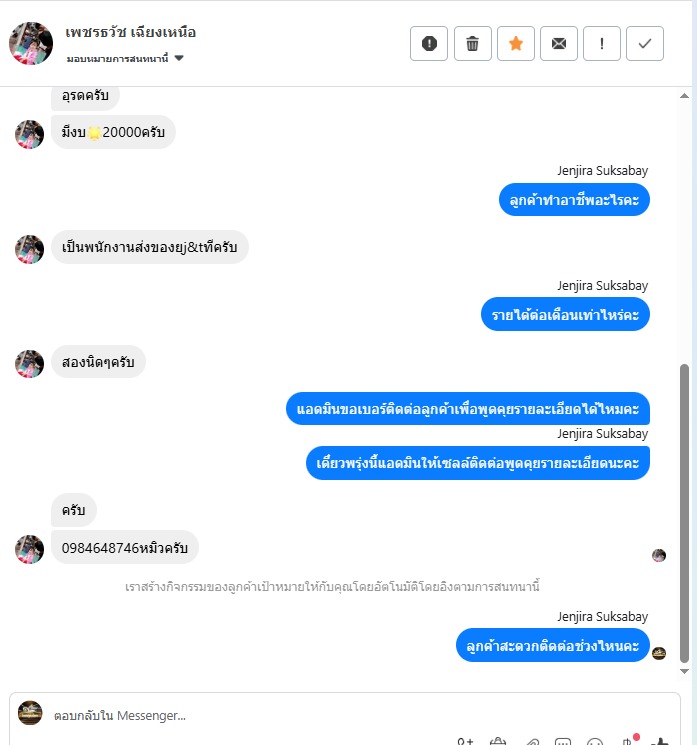Mark conversation as spam with alert icon

(429, 44)
